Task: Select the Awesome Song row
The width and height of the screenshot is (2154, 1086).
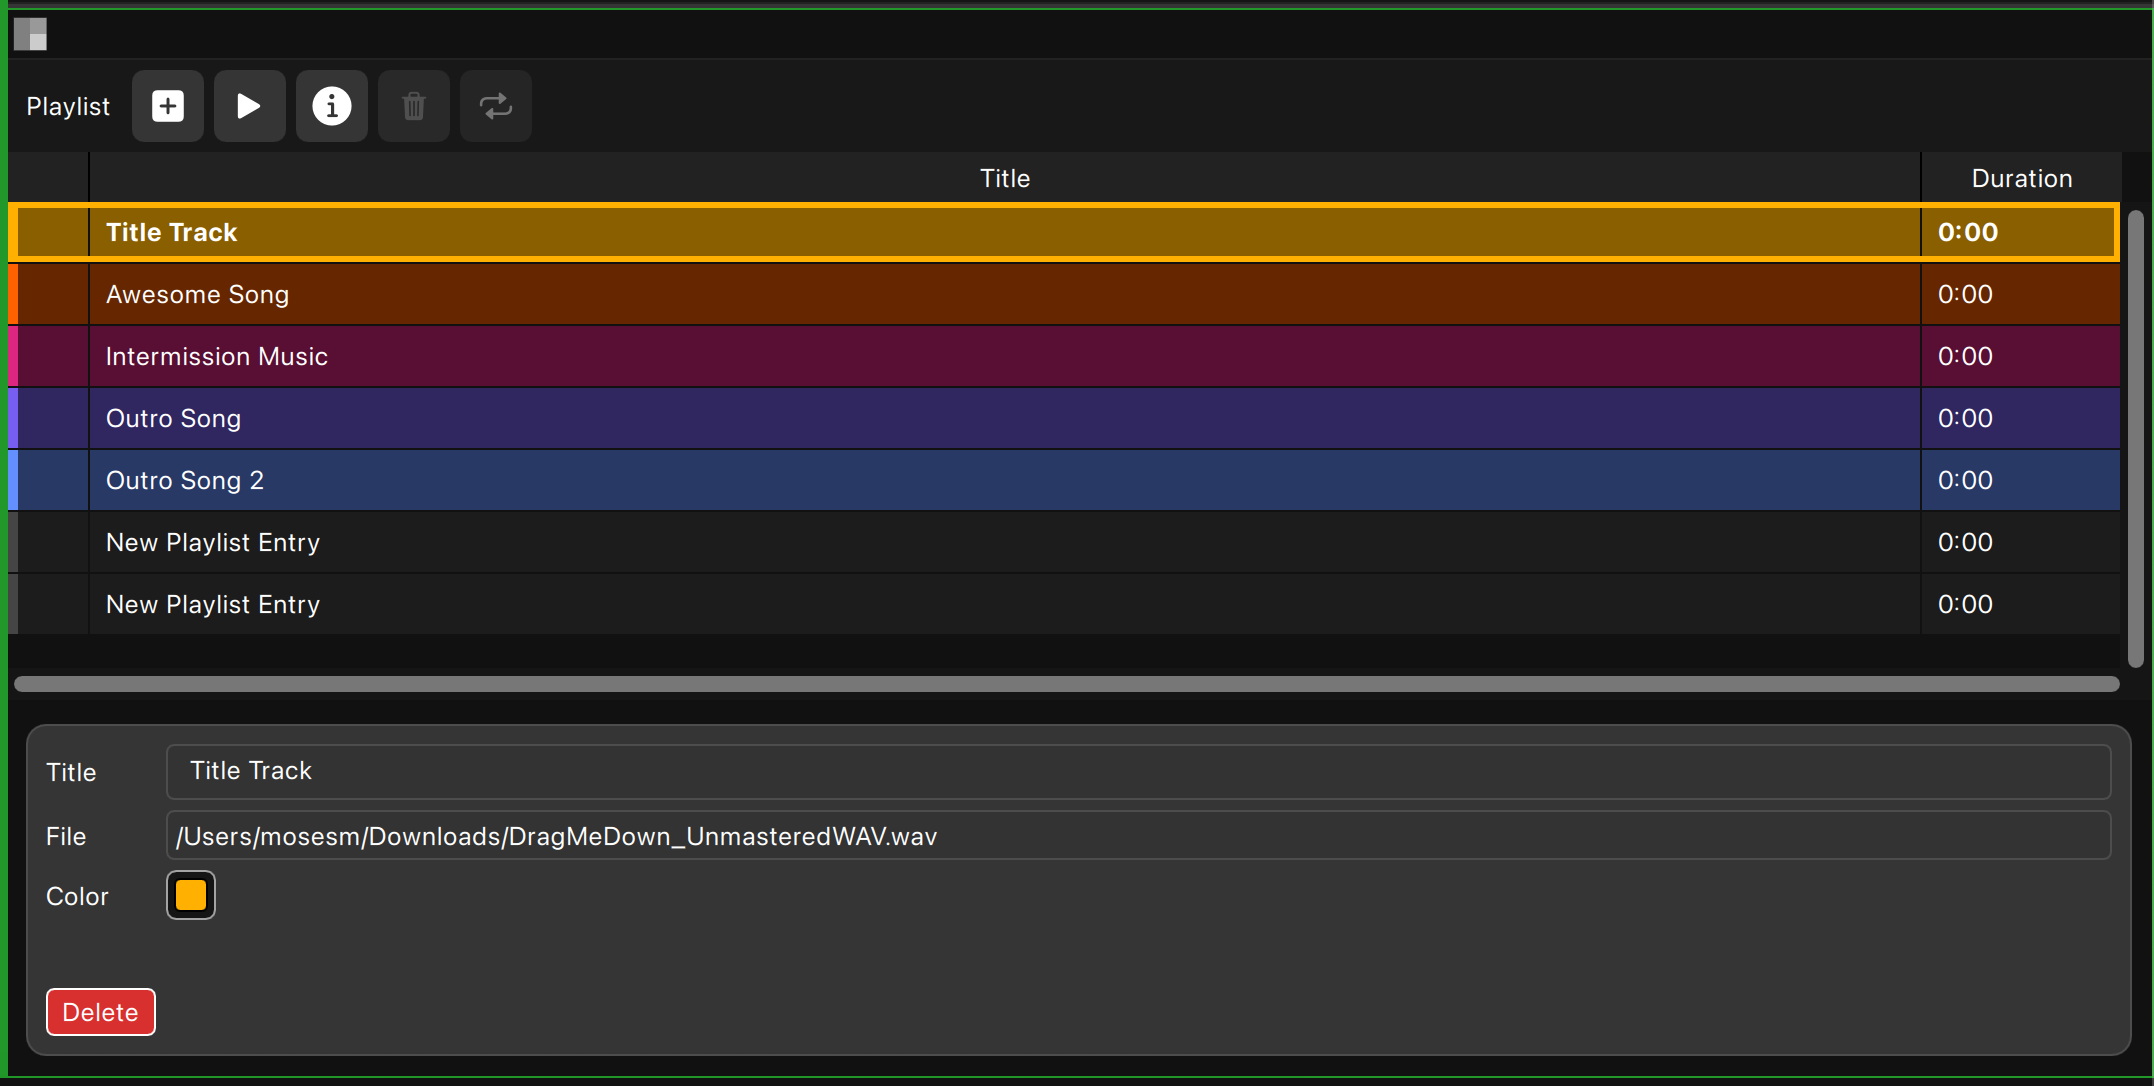Action: click(x=600, y=294)
